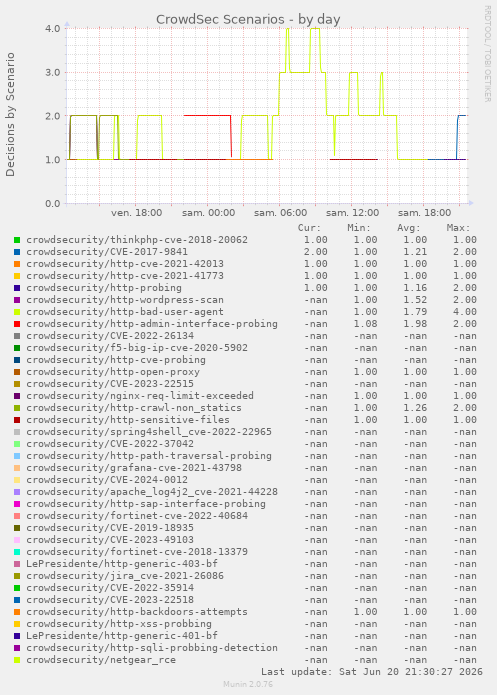This screenshot has width=497, height=695.
Task: Select the 'crowdsecurity/CVE-2019-18935' legend label
Action: (x=110, y=528)
